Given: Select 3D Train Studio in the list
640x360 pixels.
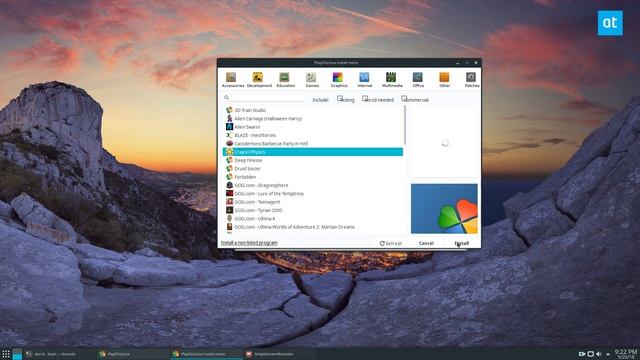Looking at the screenshot, I should [313, 110].
